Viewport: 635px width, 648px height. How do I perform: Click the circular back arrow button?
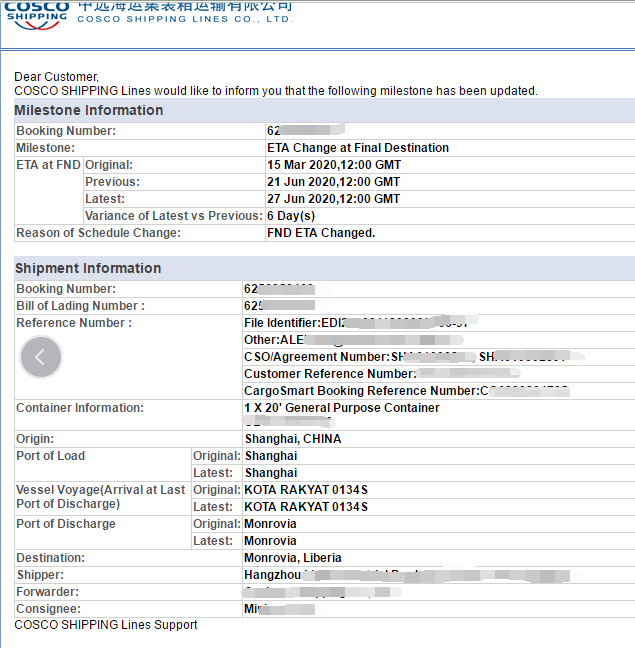pos(41,357)
